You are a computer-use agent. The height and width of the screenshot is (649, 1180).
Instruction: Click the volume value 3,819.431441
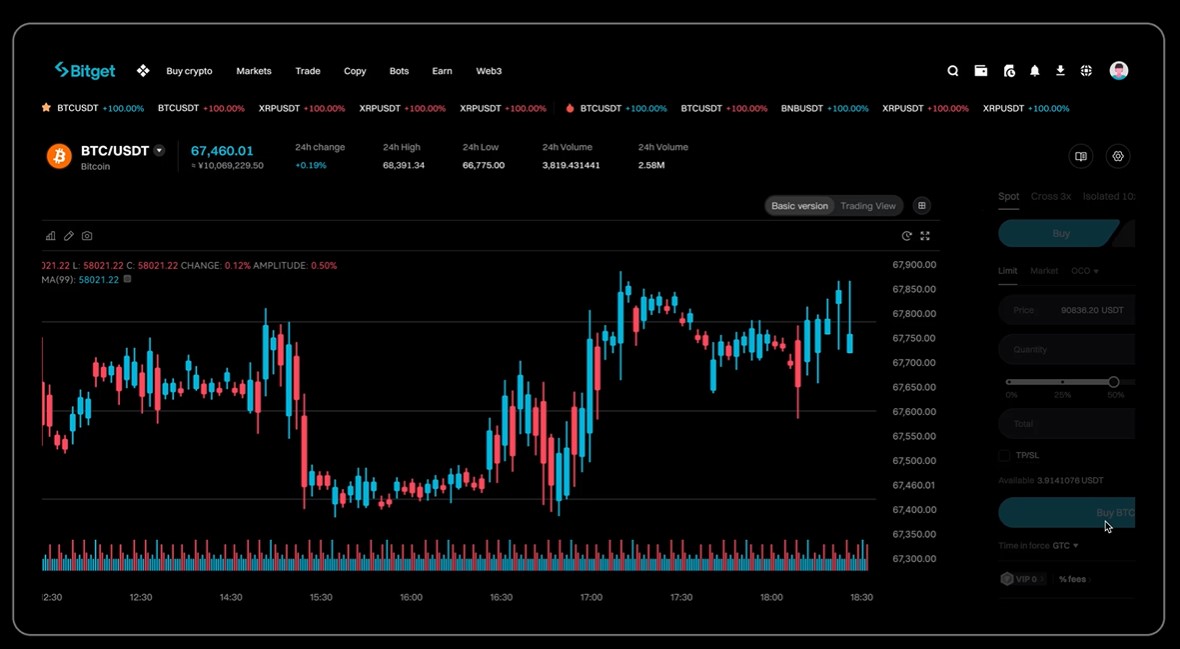coord(571,165)
